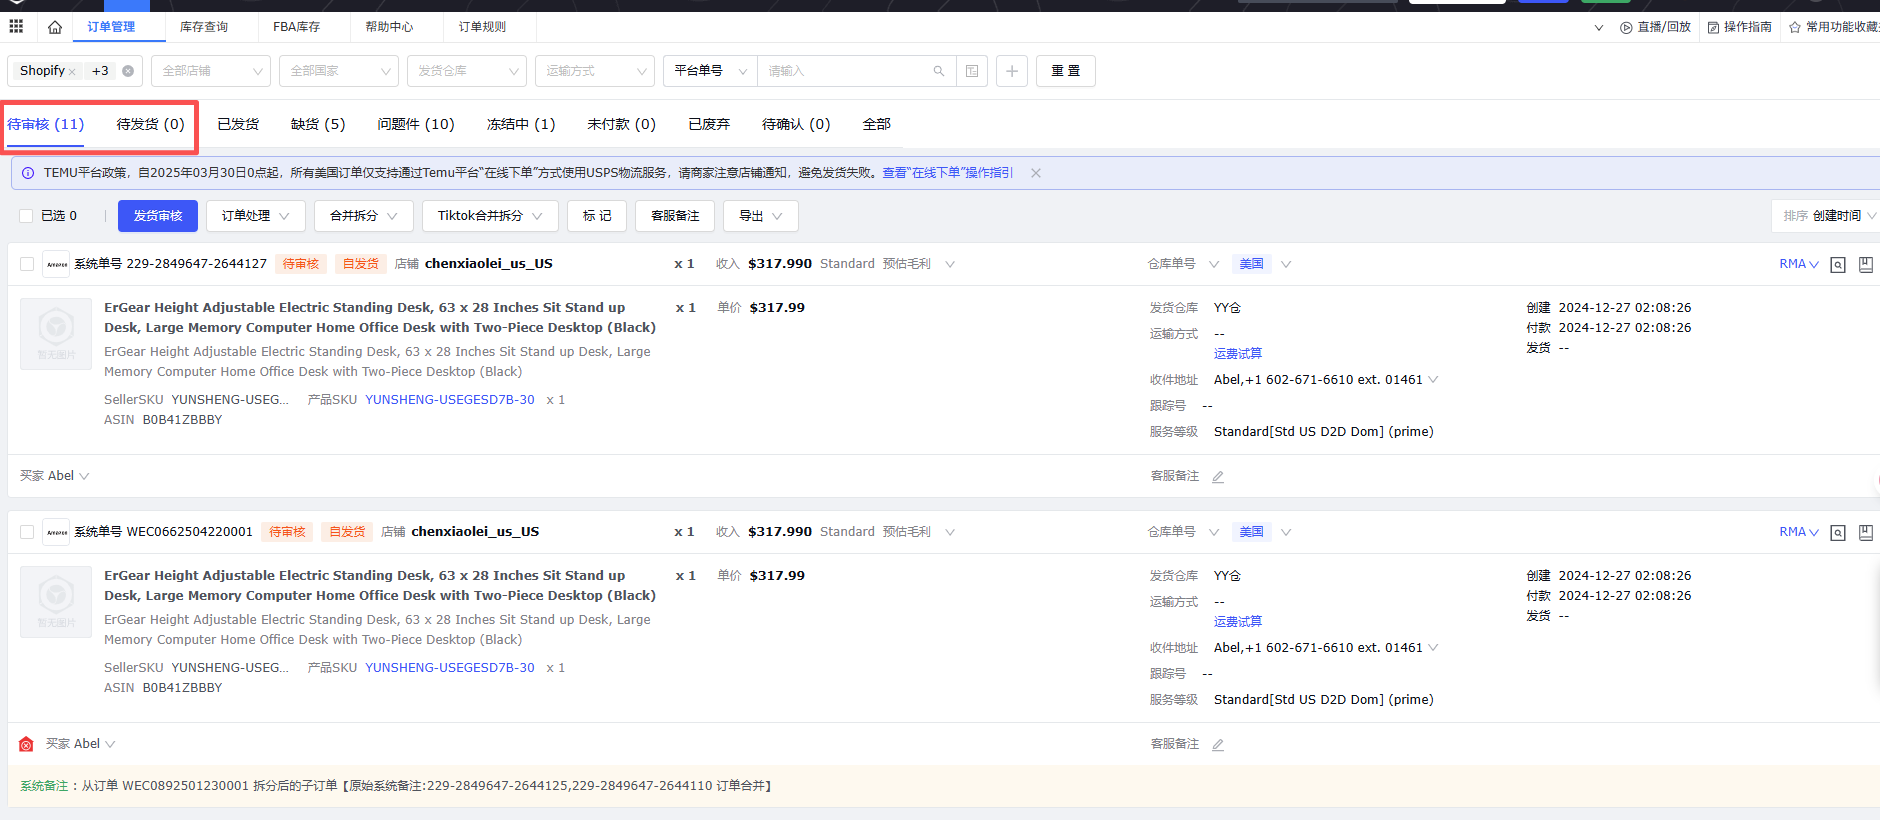The image size is (1880, 820).
Task: Open the 运费试算 link in first order
Action: click(x=1237, y=354)
